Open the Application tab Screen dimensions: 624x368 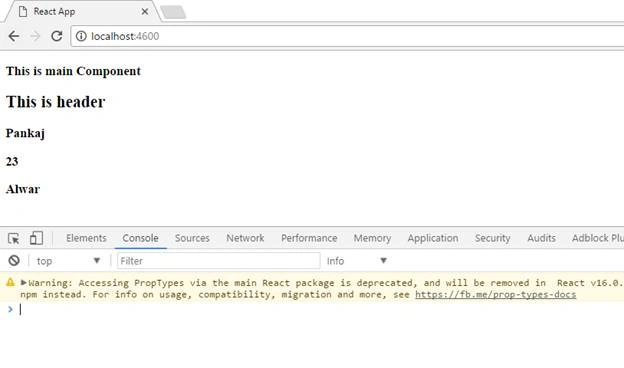pos(433,238)
